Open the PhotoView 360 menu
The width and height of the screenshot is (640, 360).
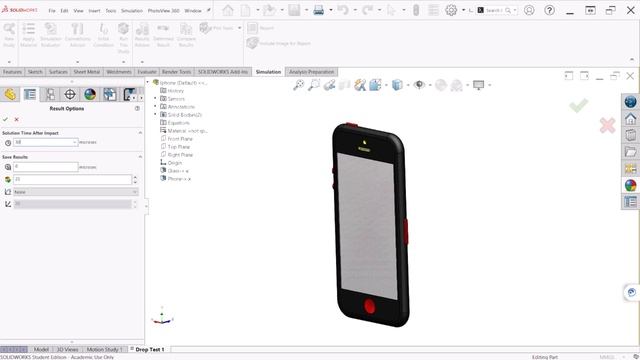[x=163, y=11]
